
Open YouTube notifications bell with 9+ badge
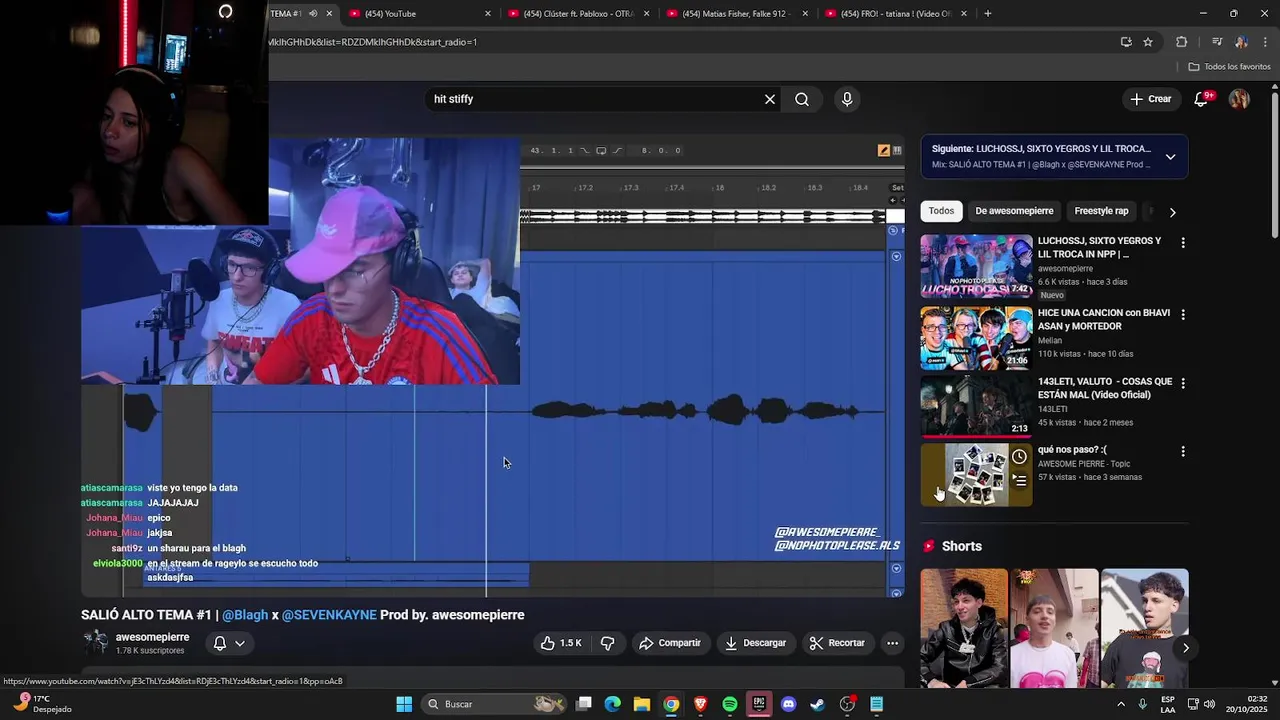[x=1202, y=99]
